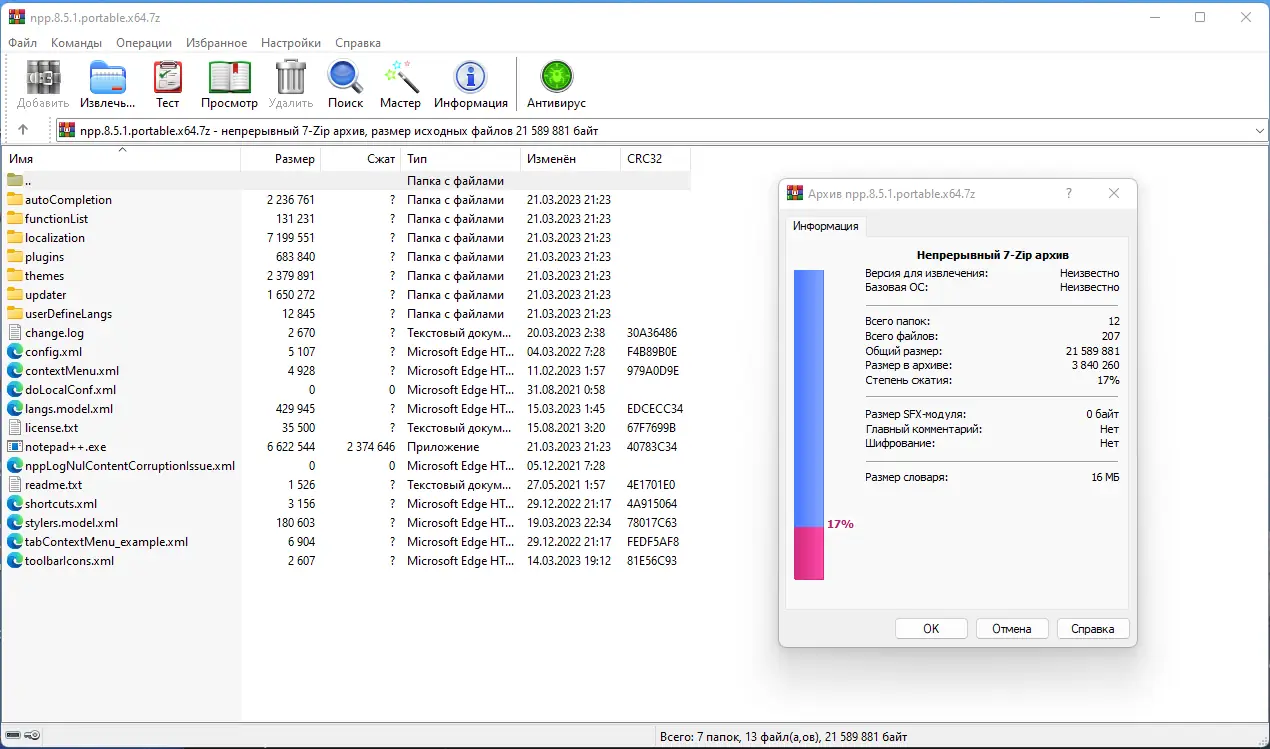Select the themes folder icon
The image size is (1270, 749).
click(15, 275)
